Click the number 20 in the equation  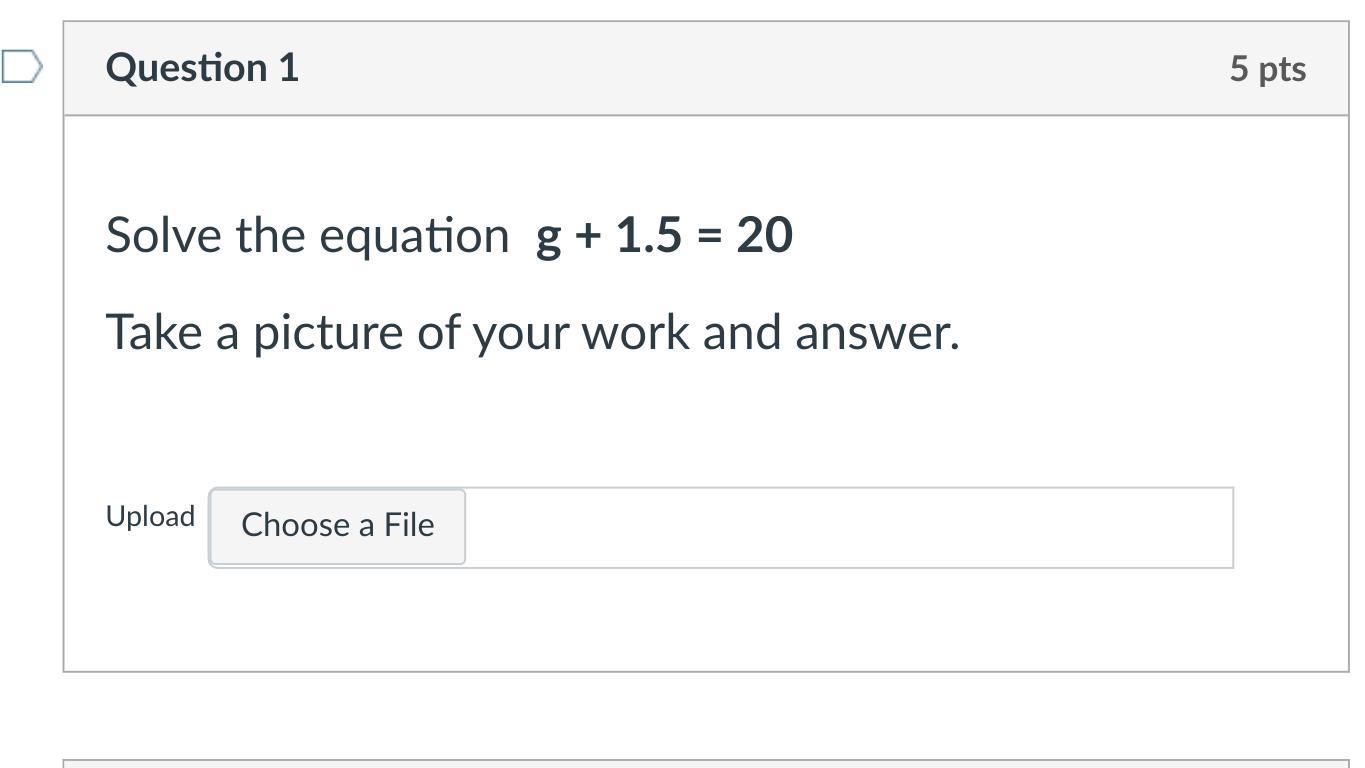point(765,235)
